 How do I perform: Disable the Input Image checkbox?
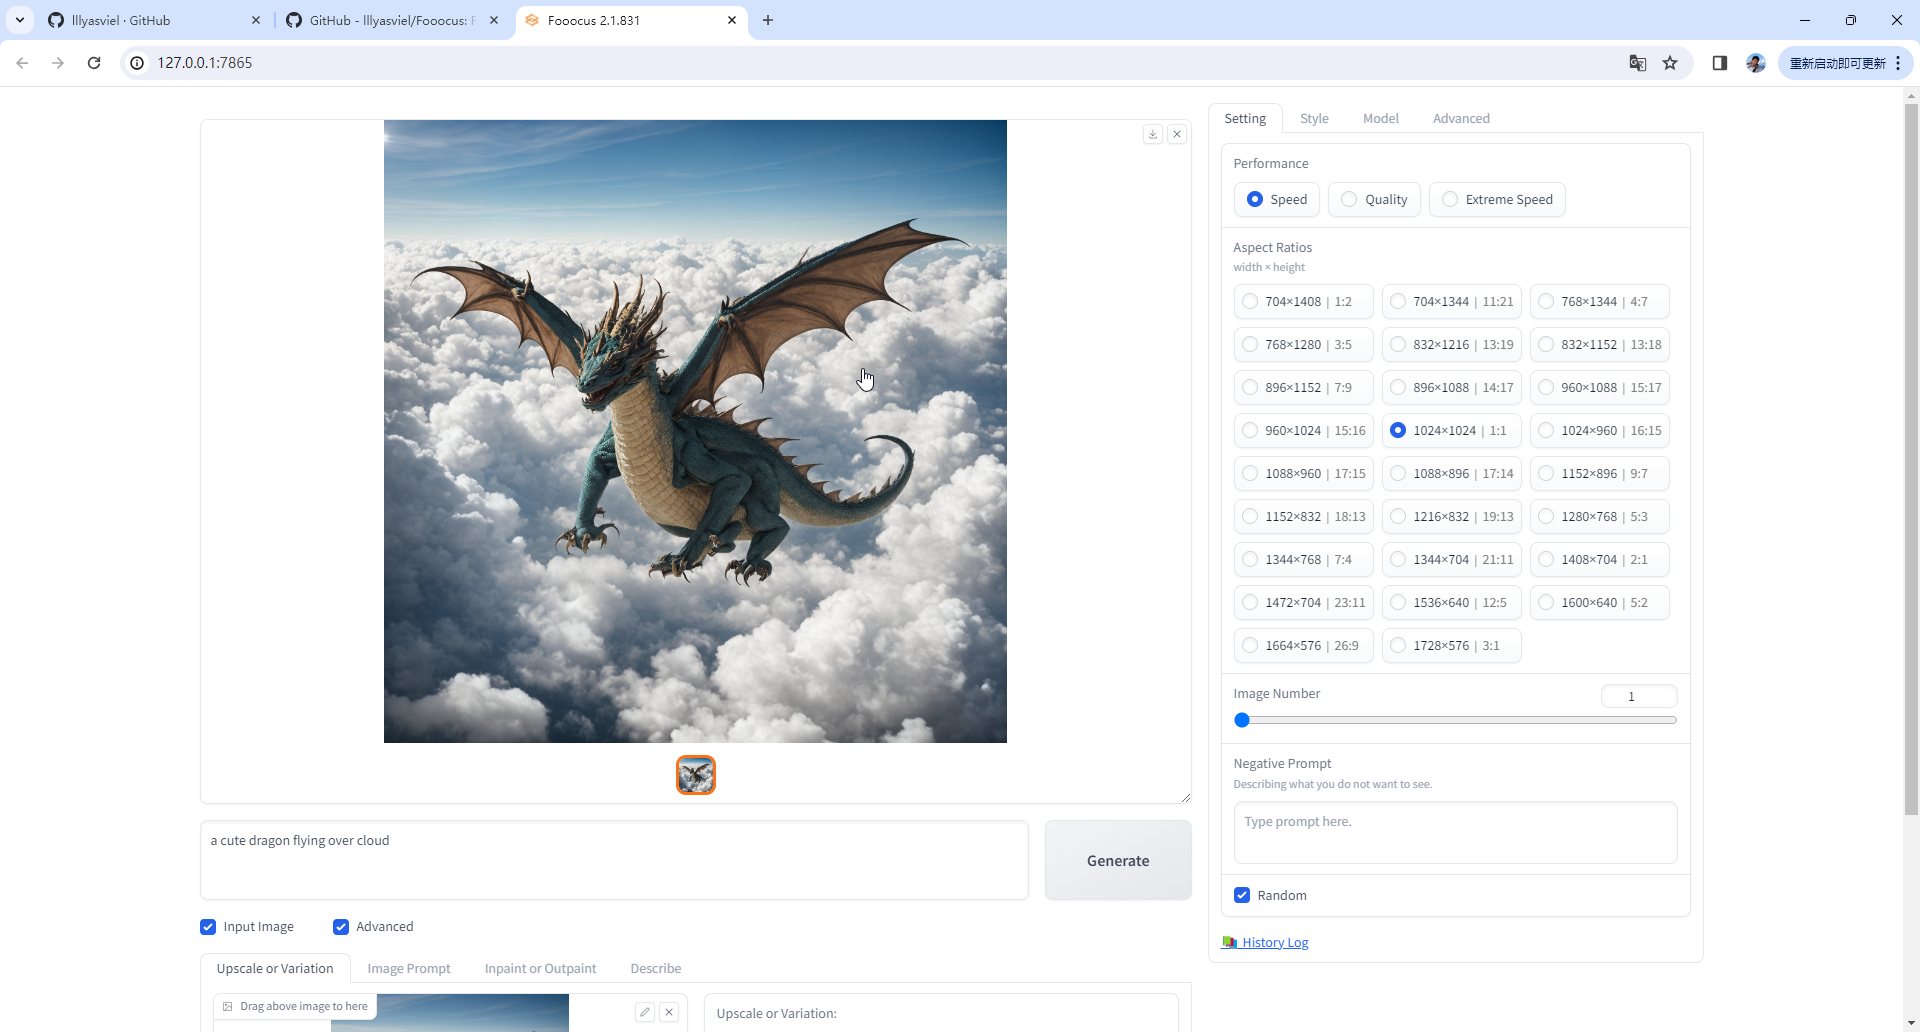208,927
